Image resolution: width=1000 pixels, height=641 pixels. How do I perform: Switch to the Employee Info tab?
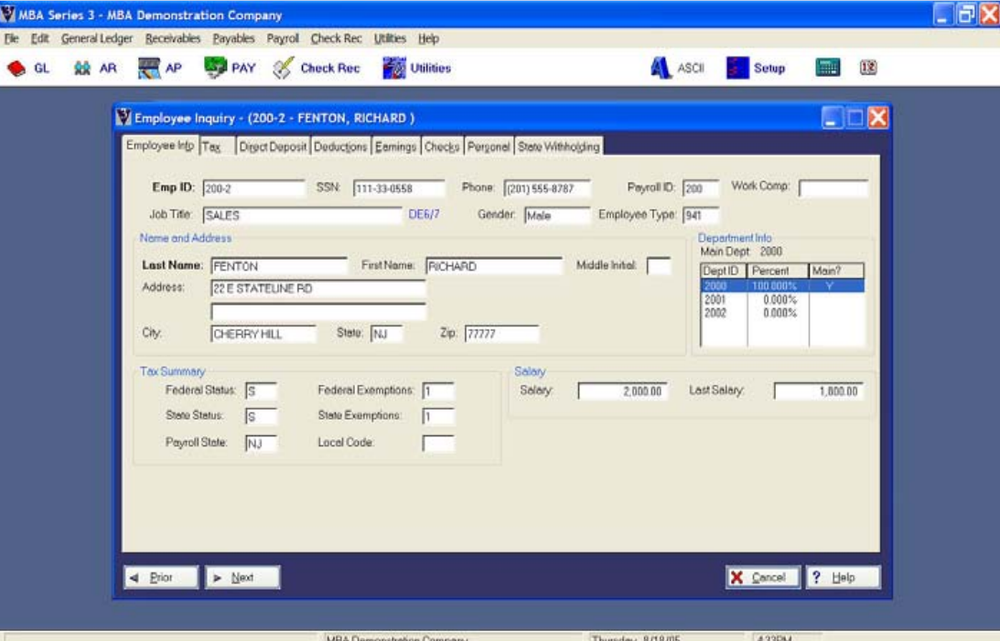(x=160, y=145)
